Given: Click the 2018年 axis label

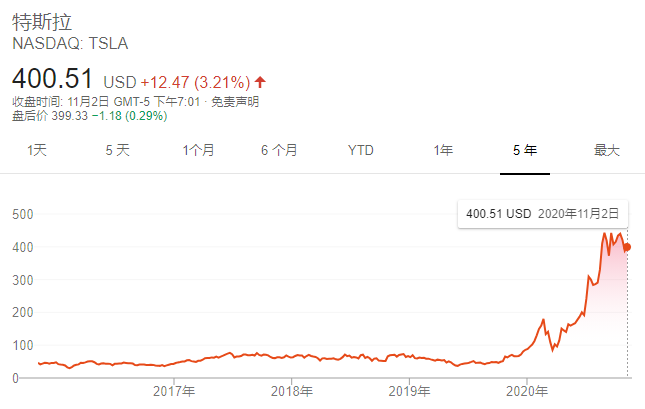Looking at the screenshot, I should (293, 391).
